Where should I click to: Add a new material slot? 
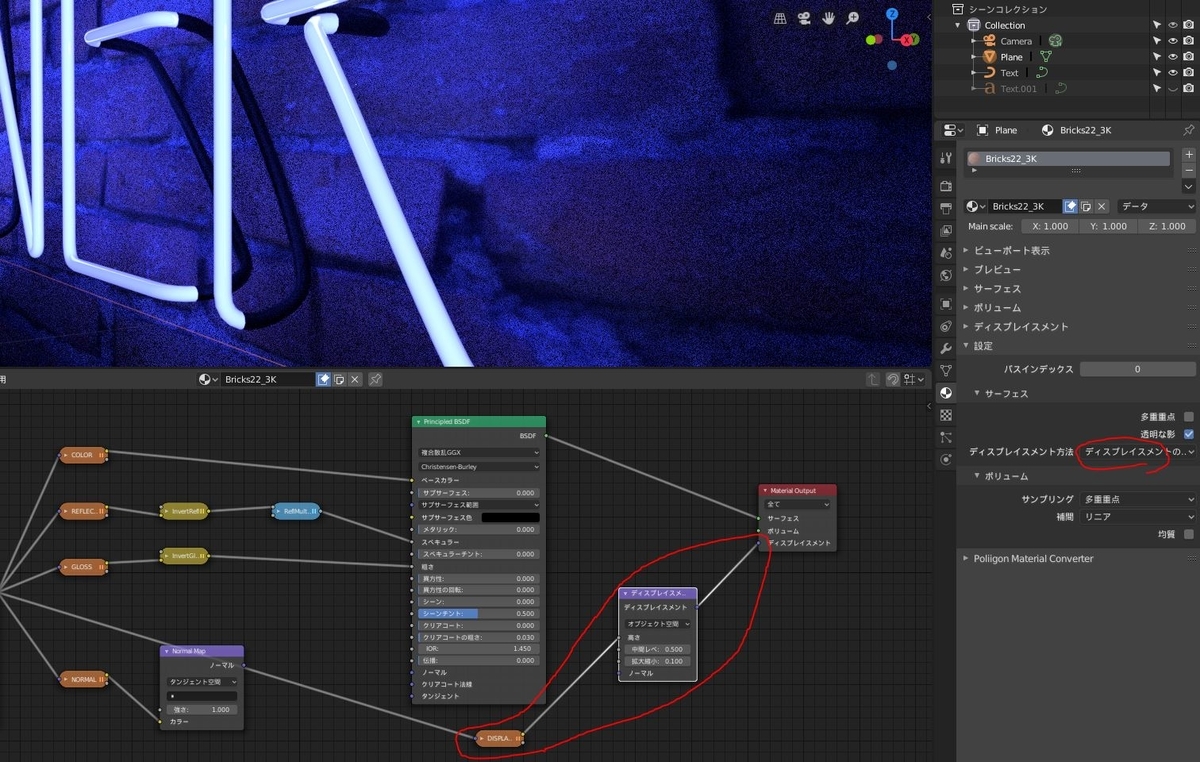(1188, 155)
